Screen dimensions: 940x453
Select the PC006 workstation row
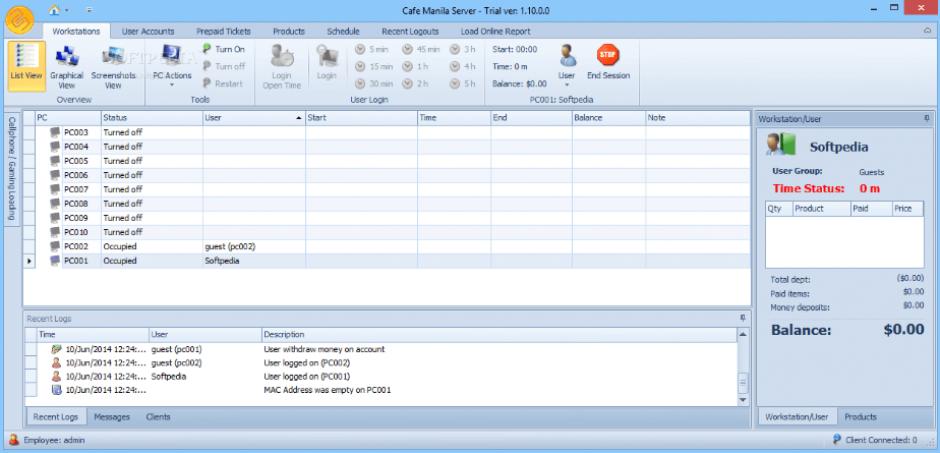[387, 175]
